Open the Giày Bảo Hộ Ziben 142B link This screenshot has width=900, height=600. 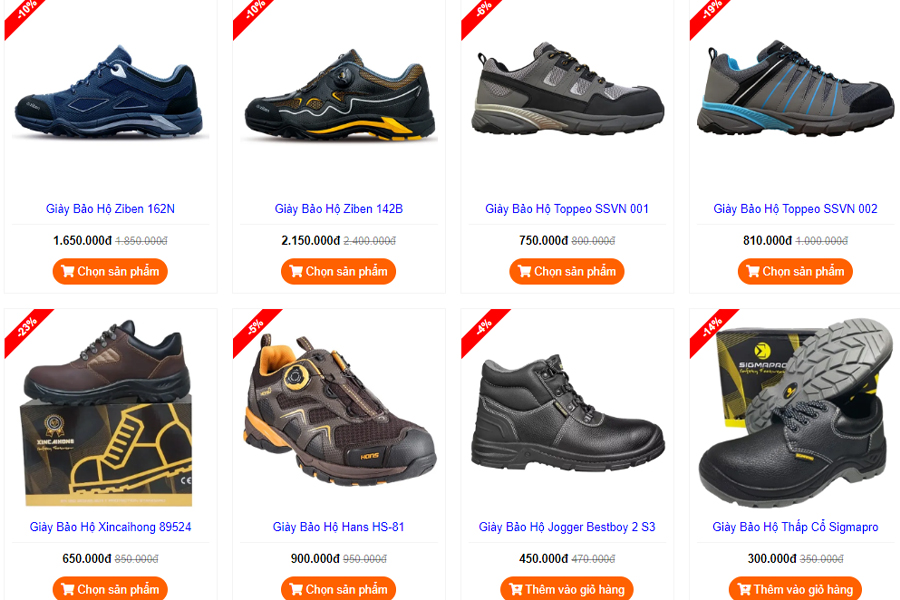point(339,209)
